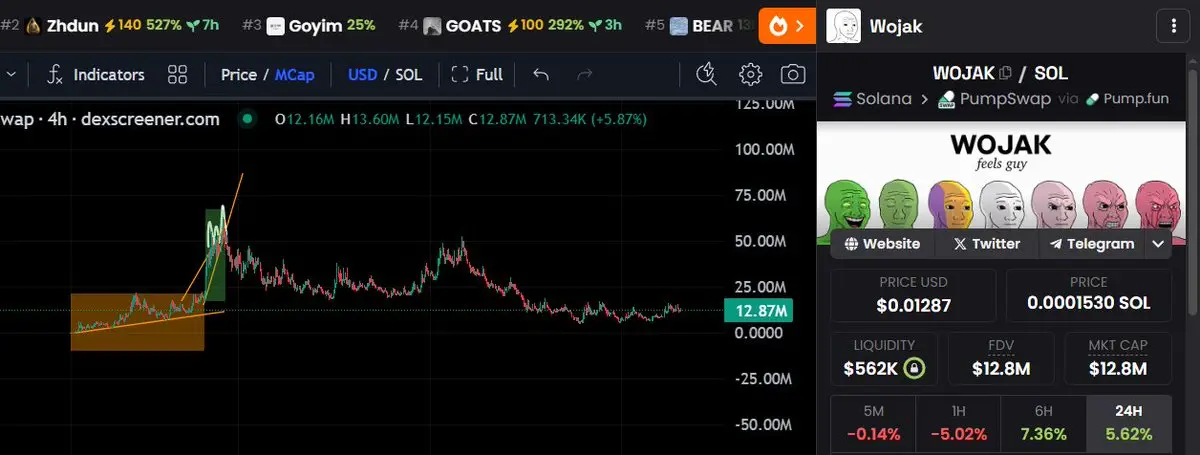The height and width of the screenshot is (455, 1200).
Task: Open the Wojak Website link
Action: pos(881,243)
